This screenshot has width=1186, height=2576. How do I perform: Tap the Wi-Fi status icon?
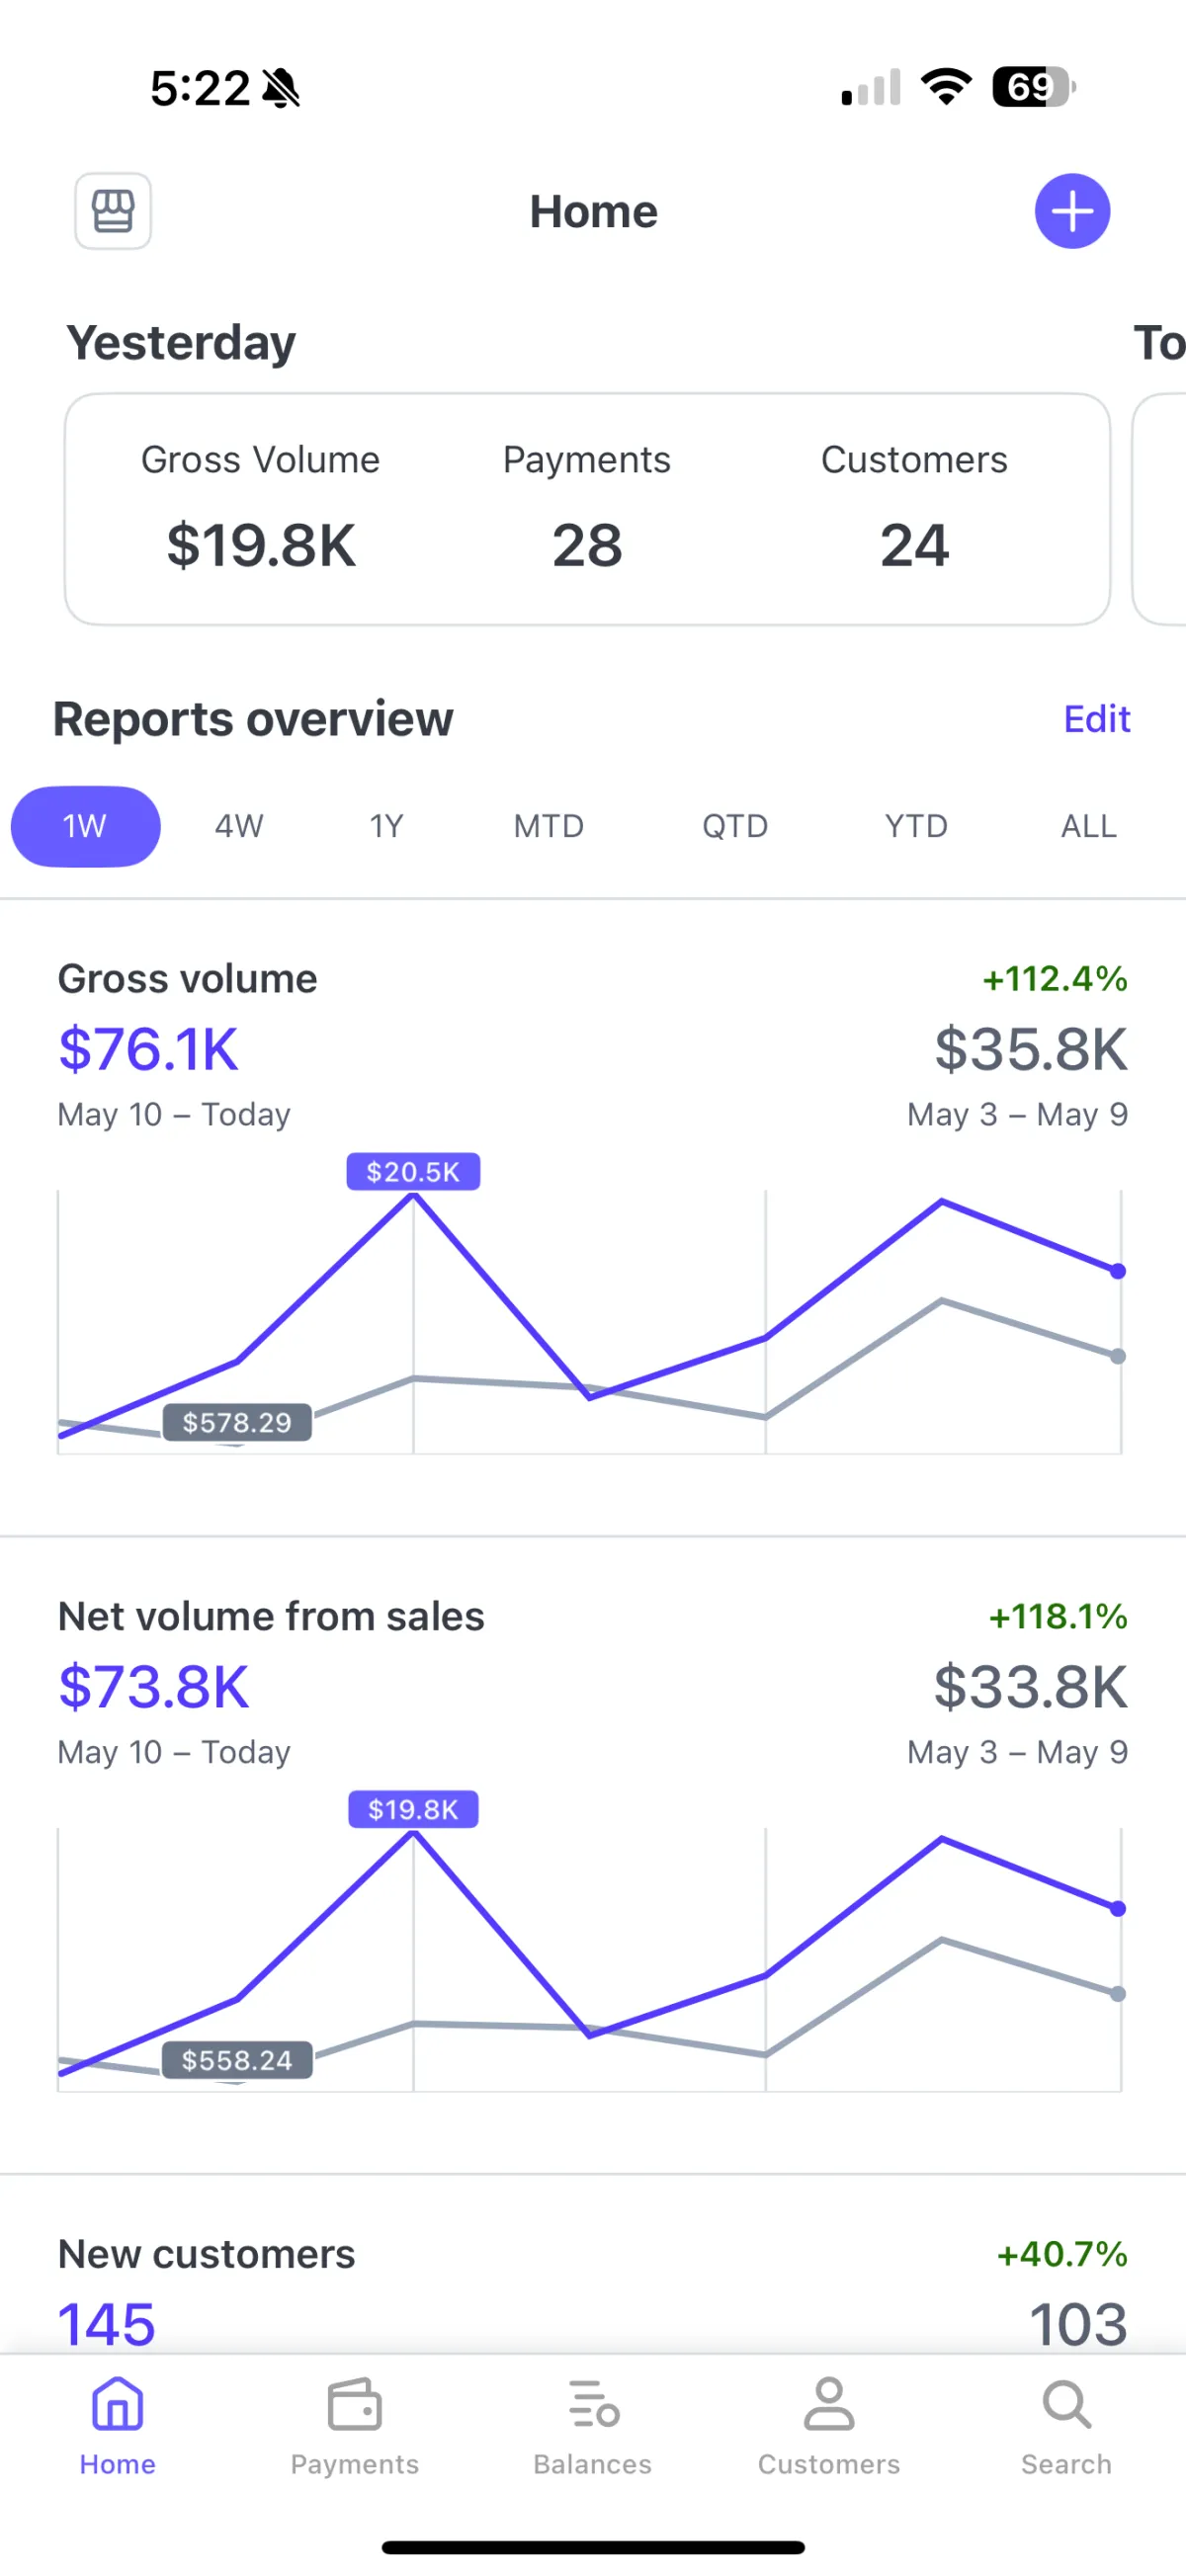pyautogui.click(x=946, y=87)
